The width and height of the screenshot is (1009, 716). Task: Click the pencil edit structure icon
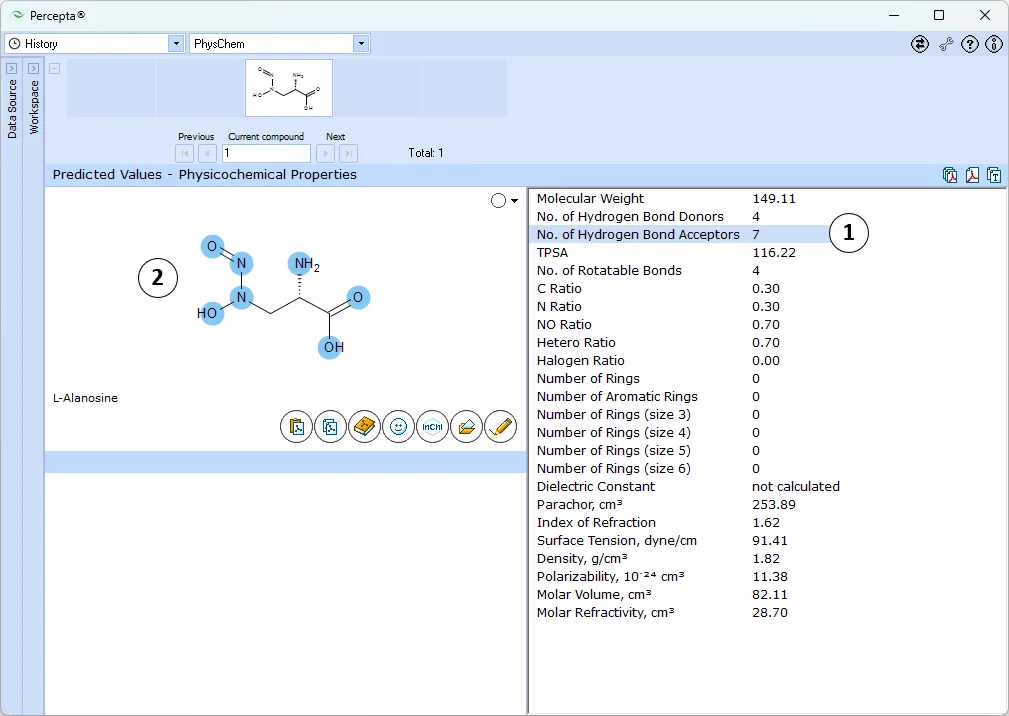pyautogui.click(x=501, y=427)
